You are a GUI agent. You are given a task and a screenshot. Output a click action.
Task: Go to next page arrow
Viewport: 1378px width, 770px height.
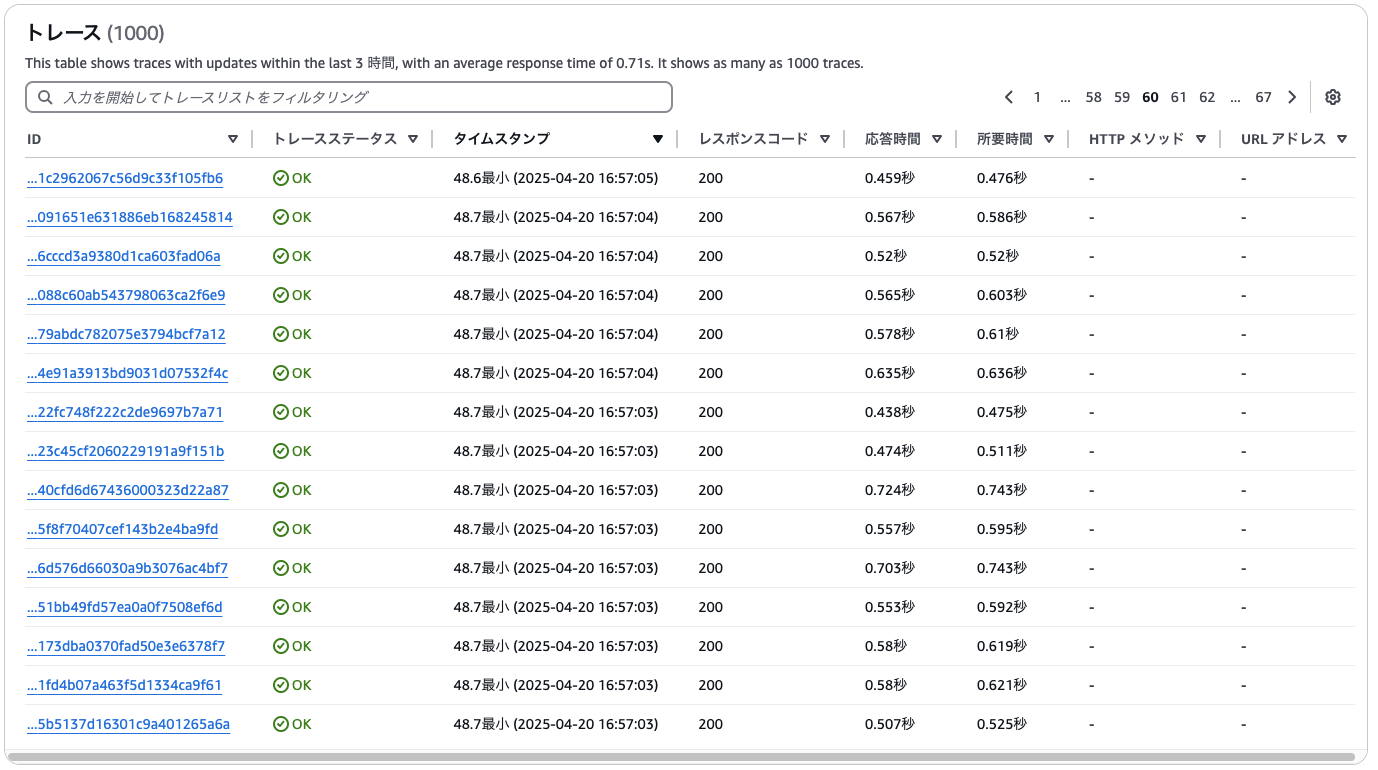pos(1292,97)
